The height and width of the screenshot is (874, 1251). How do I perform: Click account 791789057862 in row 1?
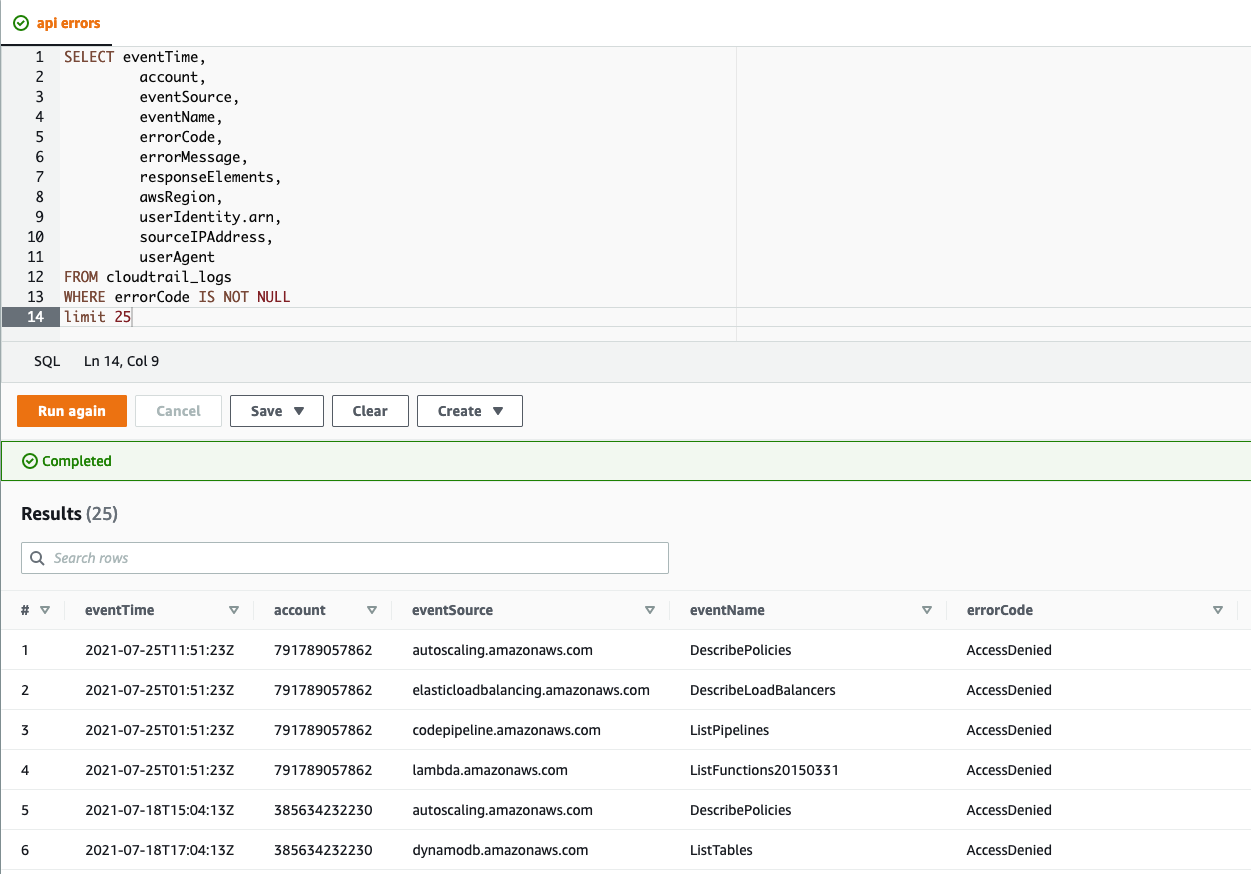[x=323, y=650]
